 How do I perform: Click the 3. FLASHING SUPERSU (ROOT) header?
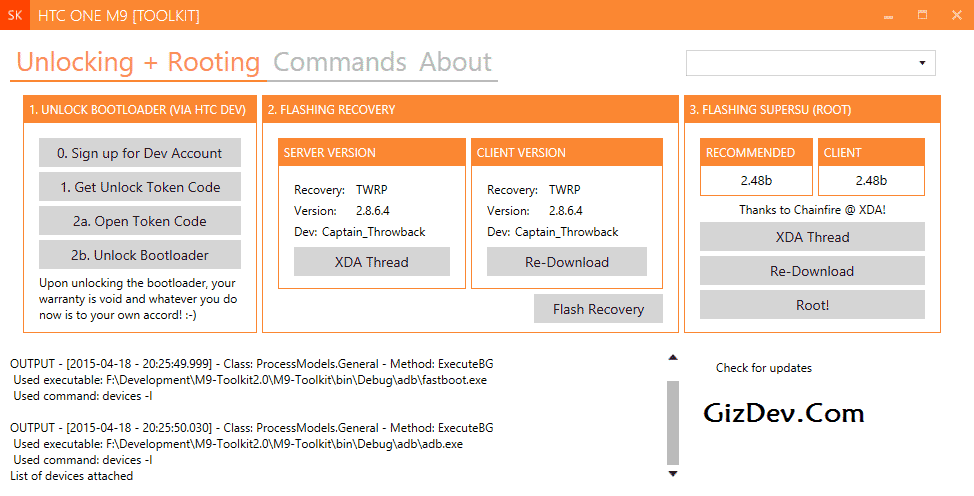click(x=812, y=109)
